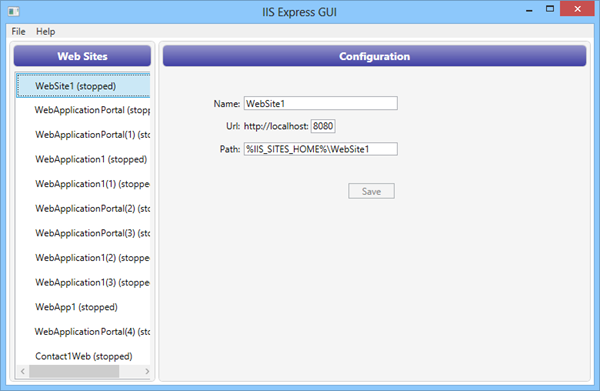Maximize the IIS Express GUI window

[x=550, y=9]
